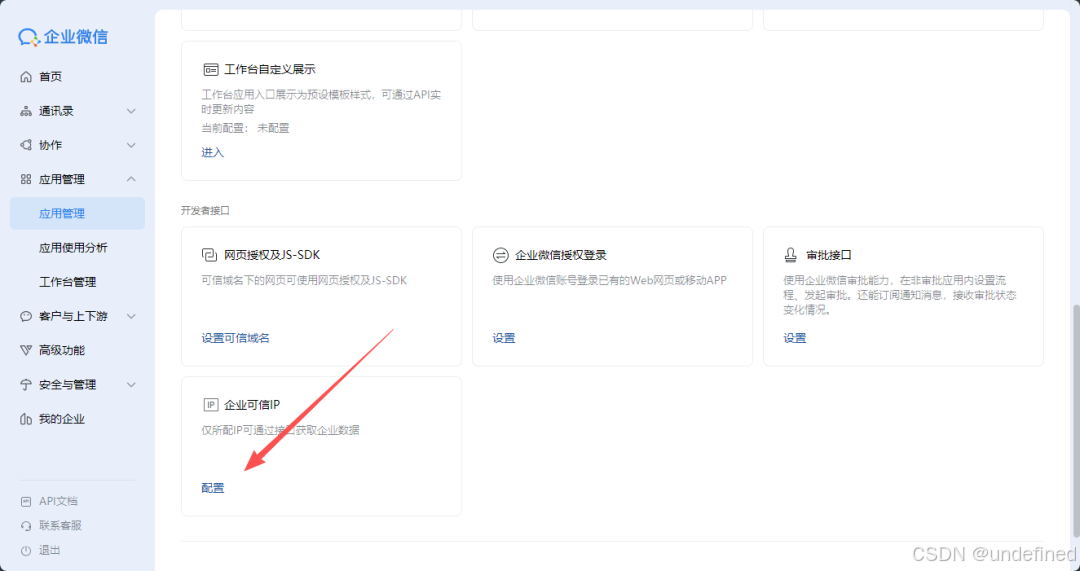Click the 网页授权及JS-SDK card icon
Image resolution: width=1080 pixels, height=571 pixels.
(209, 255)
